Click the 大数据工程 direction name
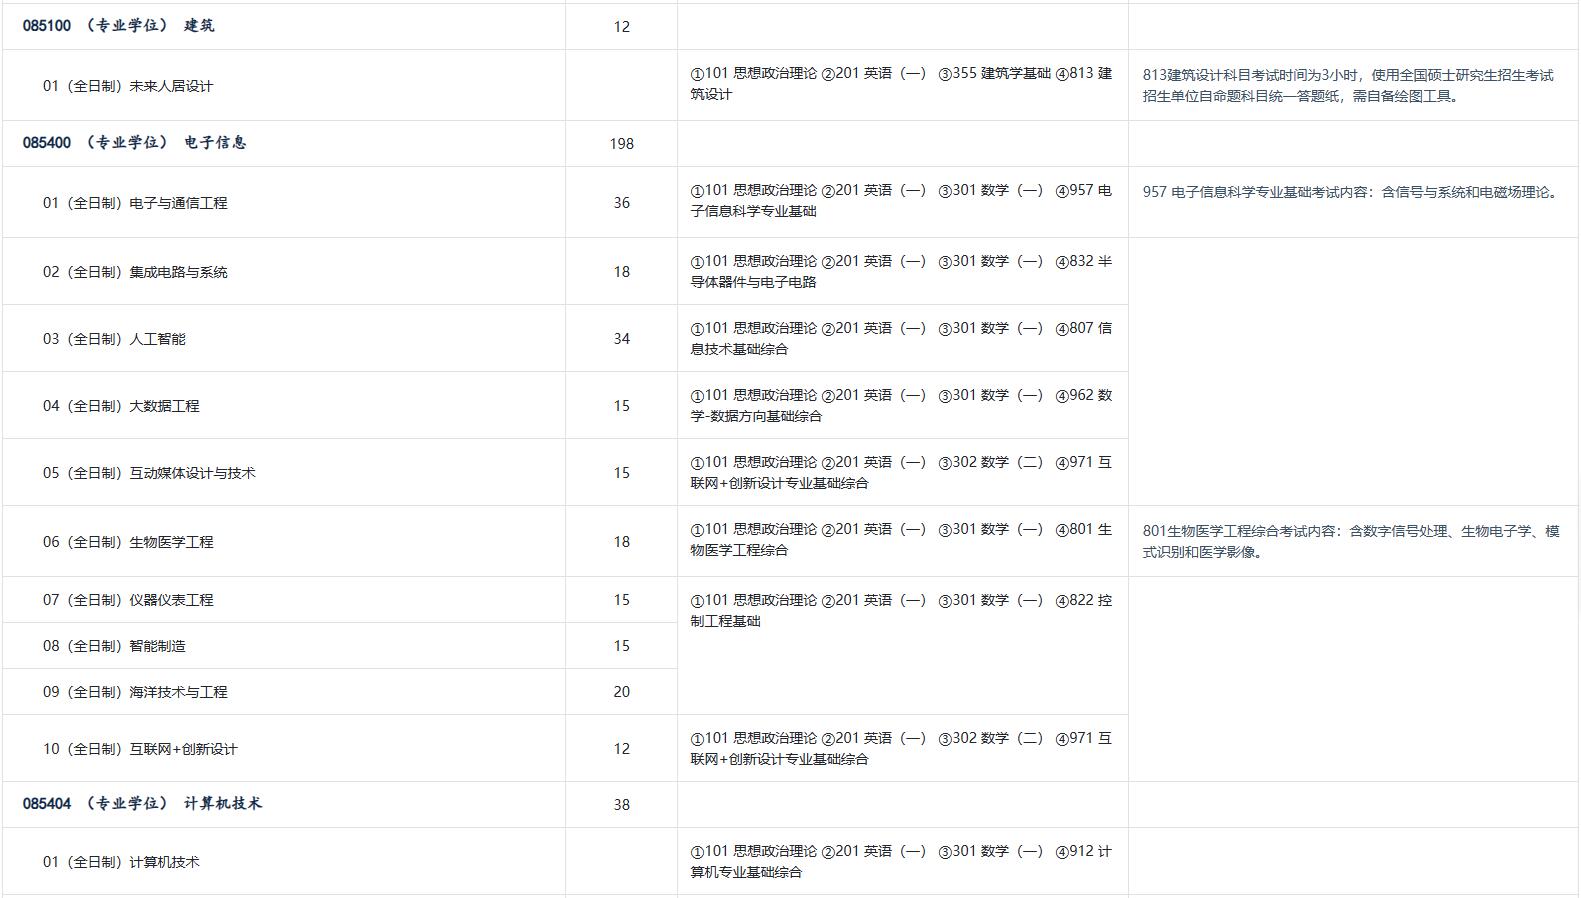 [x=121, y=406]
